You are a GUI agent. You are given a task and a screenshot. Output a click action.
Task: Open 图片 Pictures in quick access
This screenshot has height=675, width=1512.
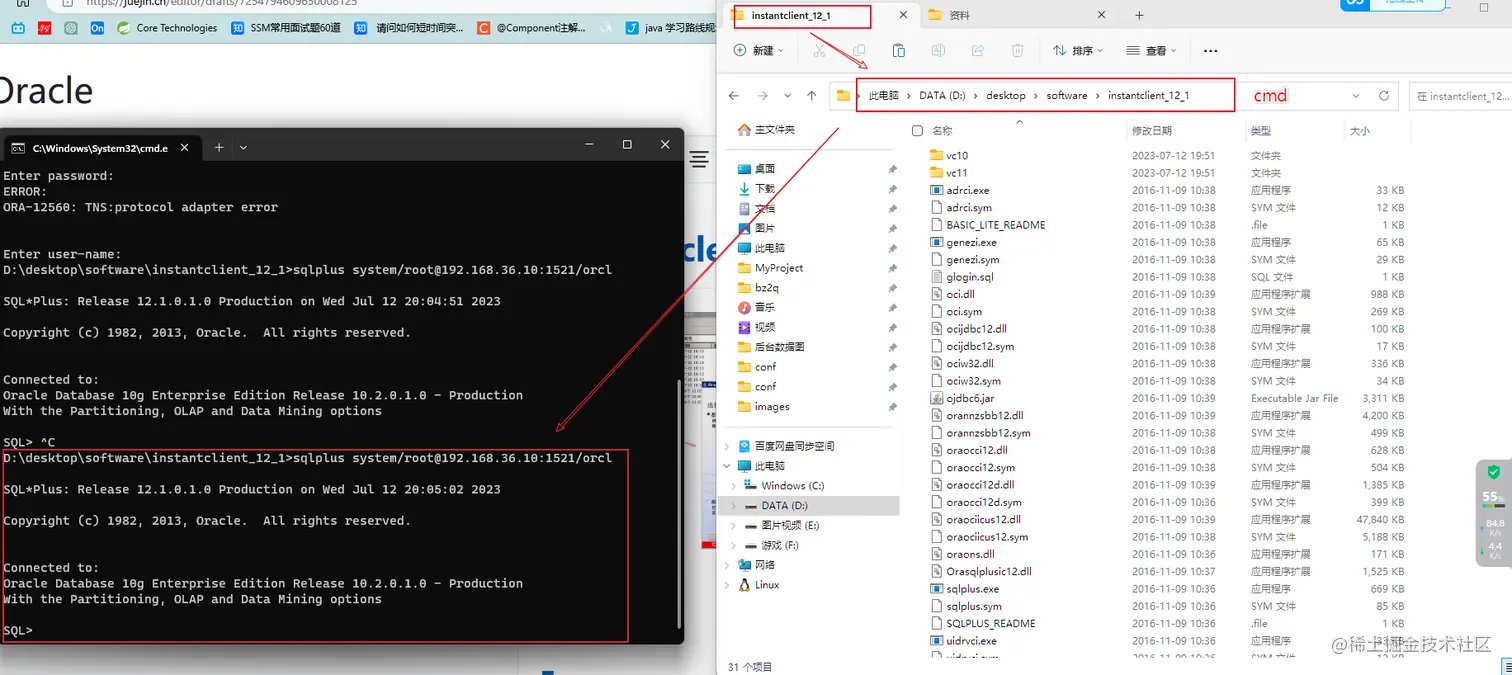click(x=764, y=228)
